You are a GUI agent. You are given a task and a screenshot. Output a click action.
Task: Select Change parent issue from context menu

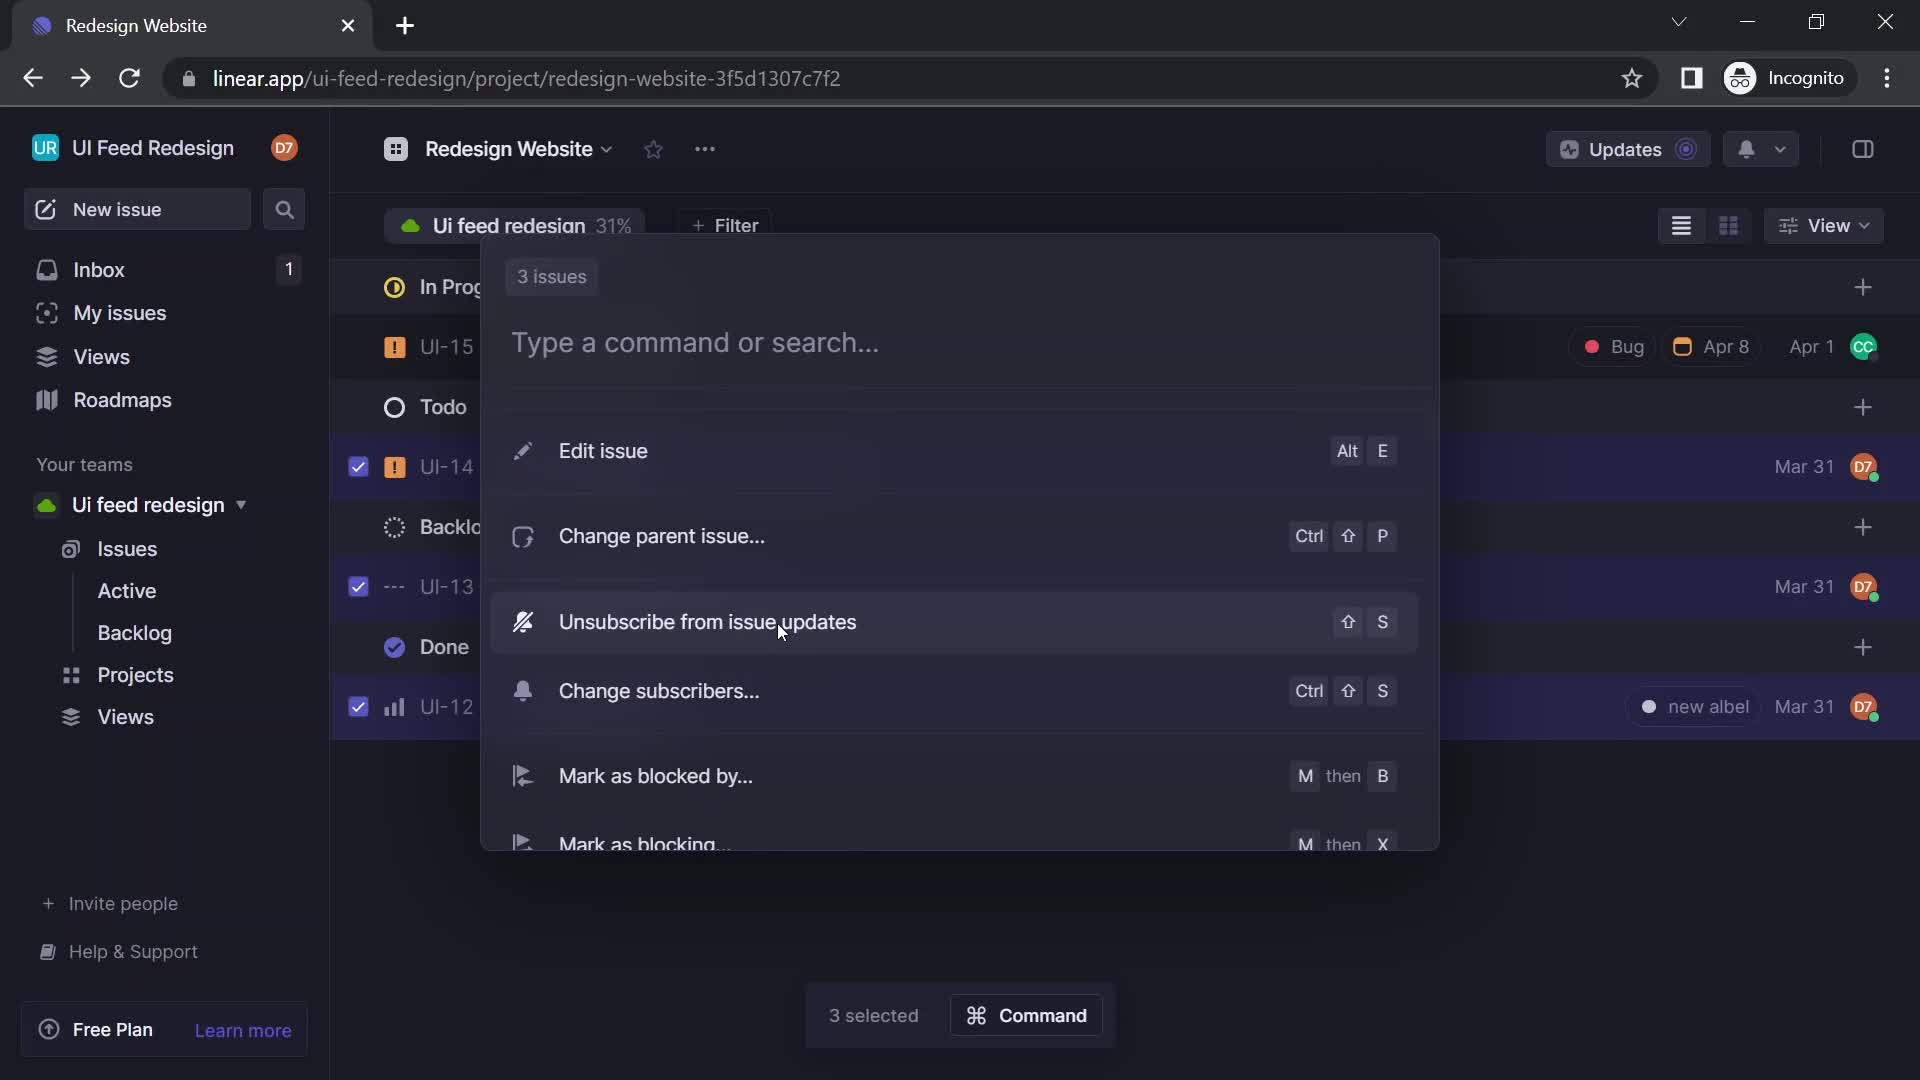662,535
